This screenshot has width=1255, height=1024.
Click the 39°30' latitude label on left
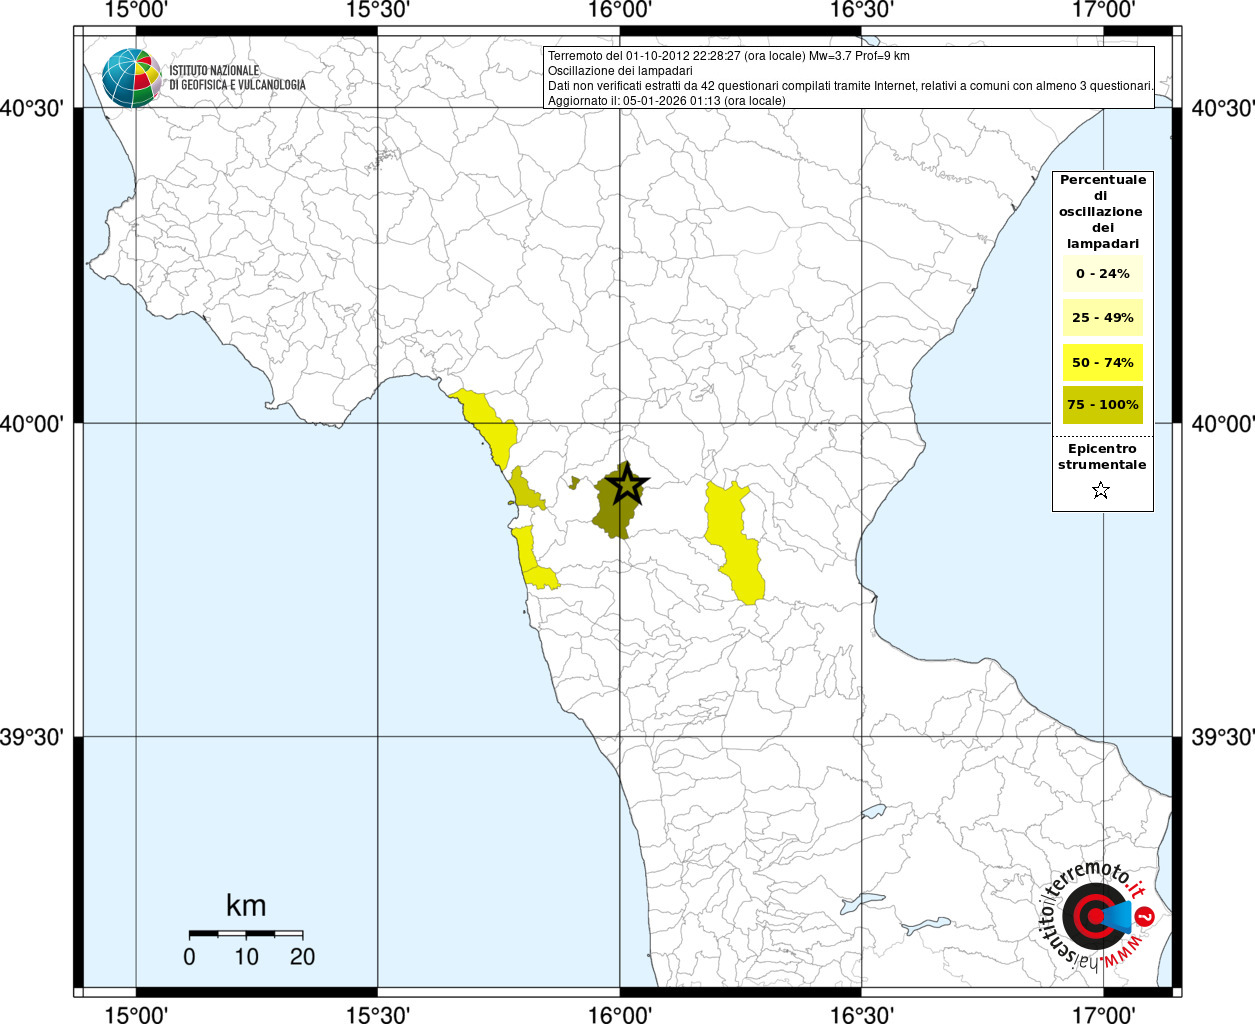(33, 737)
